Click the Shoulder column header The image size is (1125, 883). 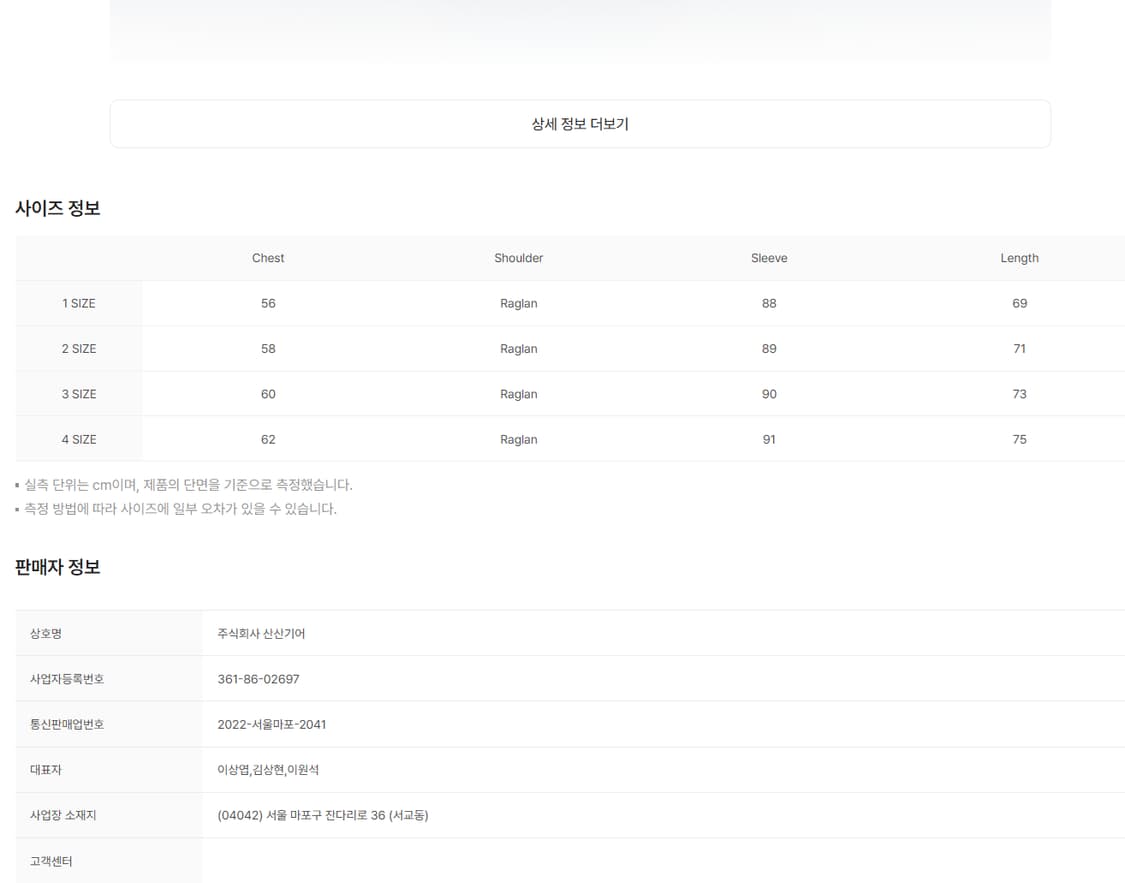(x=518, y=258)
